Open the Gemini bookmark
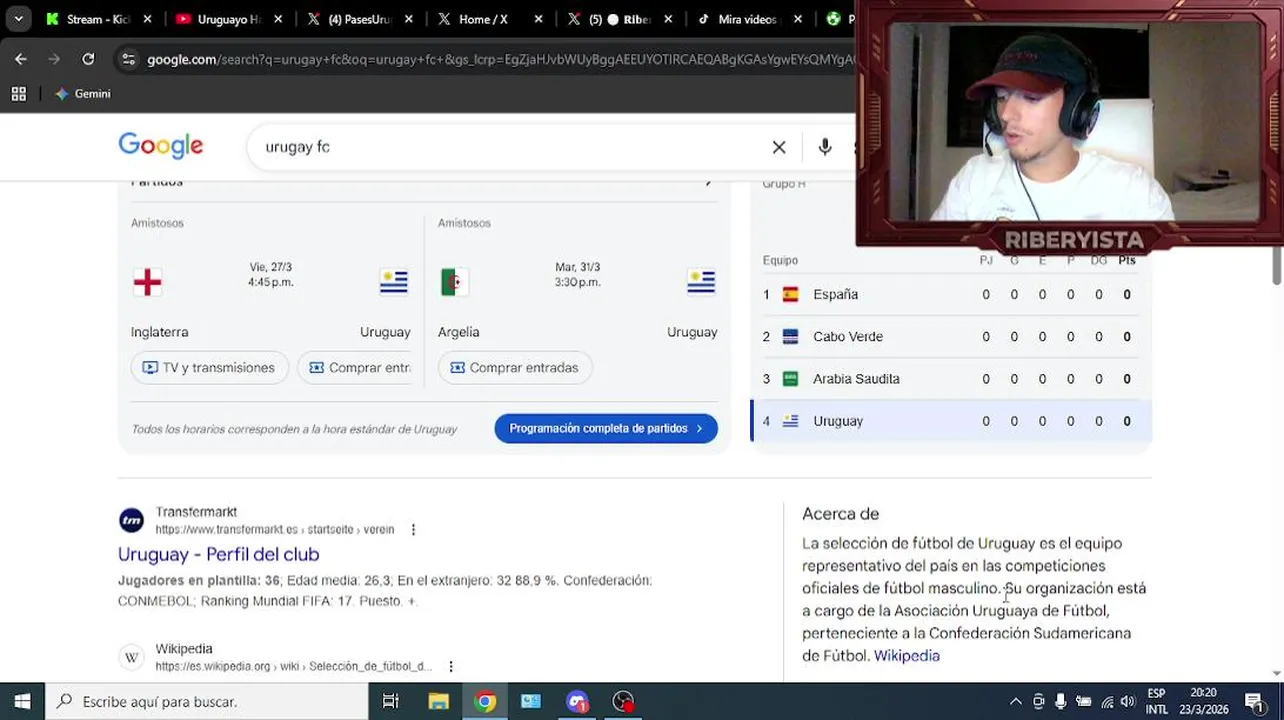 pyautogui.click(x=82, y=94)
